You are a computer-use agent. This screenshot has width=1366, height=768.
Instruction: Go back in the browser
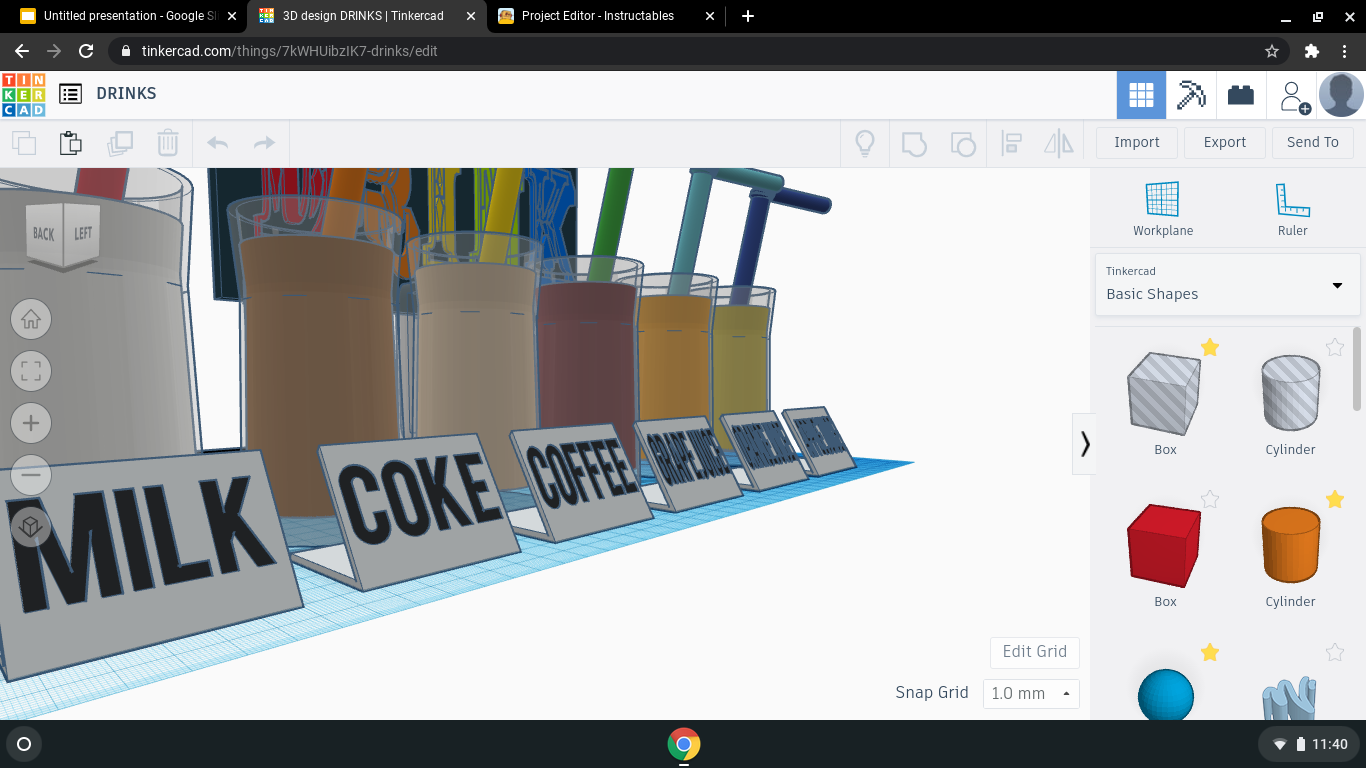pyautogui.click(x=22, y=51)
